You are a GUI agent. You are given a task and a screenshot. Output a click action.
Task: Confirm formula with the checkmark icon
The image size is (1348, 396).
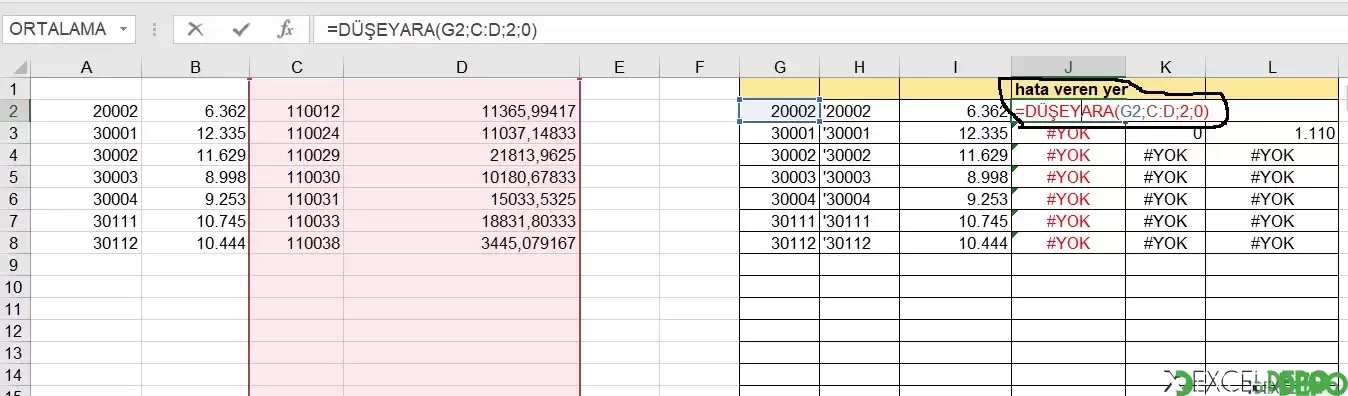coord(240,29)
